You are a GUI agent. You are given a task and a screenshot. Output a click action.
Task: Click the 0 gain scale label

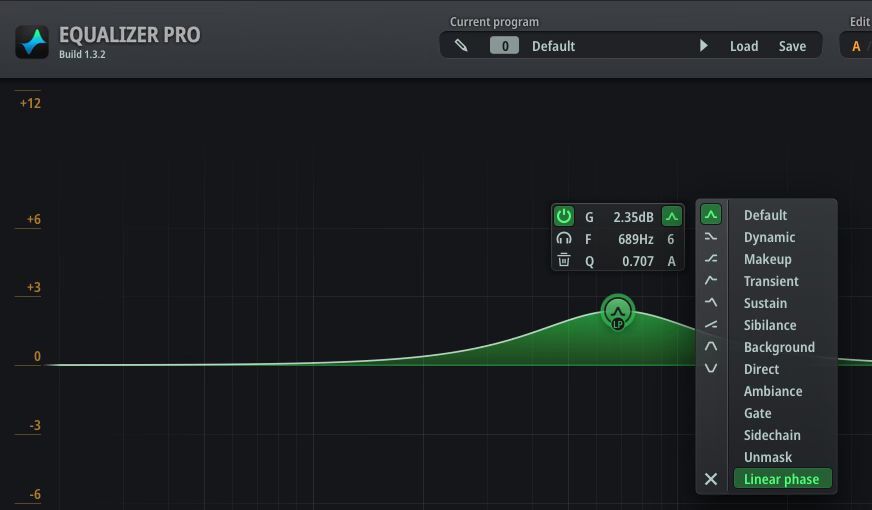pyautogui.click(x=37, y=356)
